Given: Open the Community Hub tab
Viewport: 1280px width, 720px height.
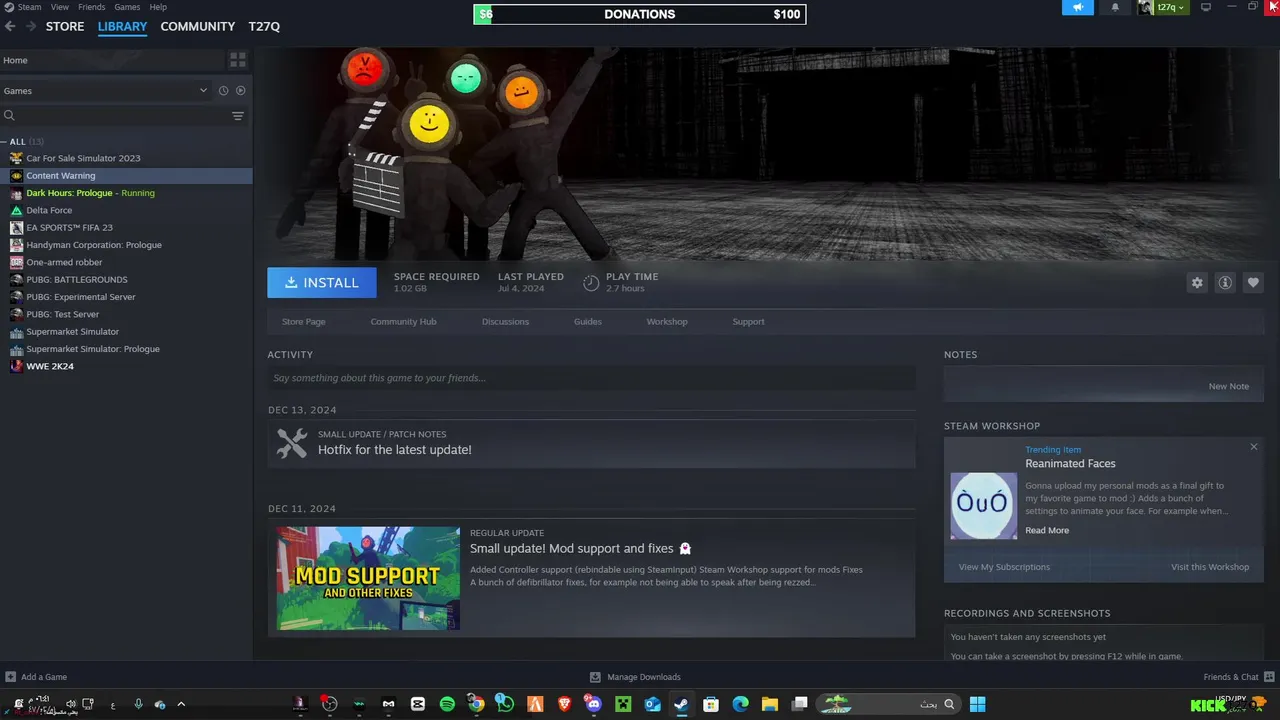Looking at the screenshot, I should pos(403,322).
